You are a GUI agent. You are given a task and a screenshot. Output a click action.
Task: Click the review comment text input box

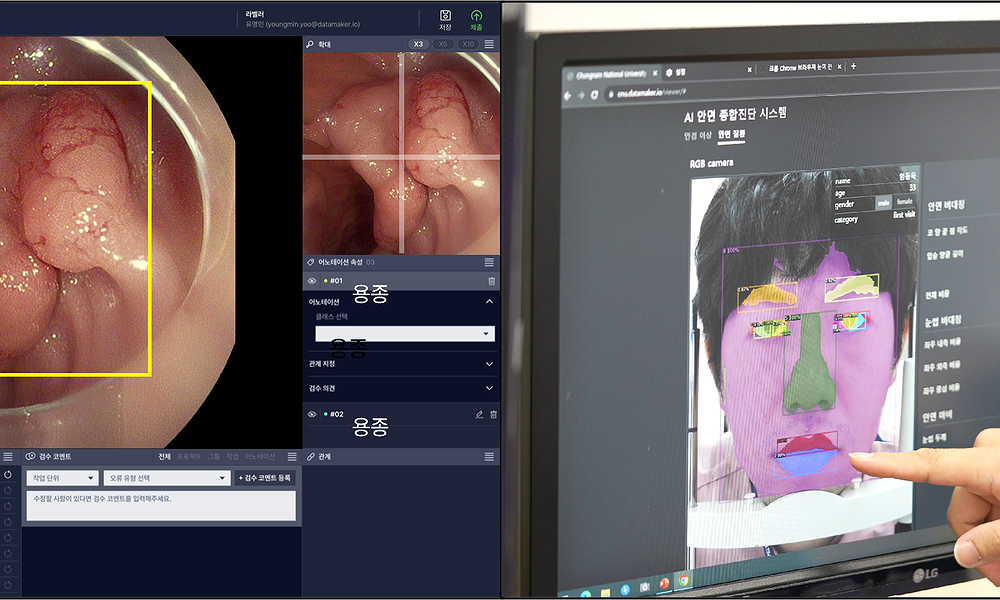click(x=161, y=506)
